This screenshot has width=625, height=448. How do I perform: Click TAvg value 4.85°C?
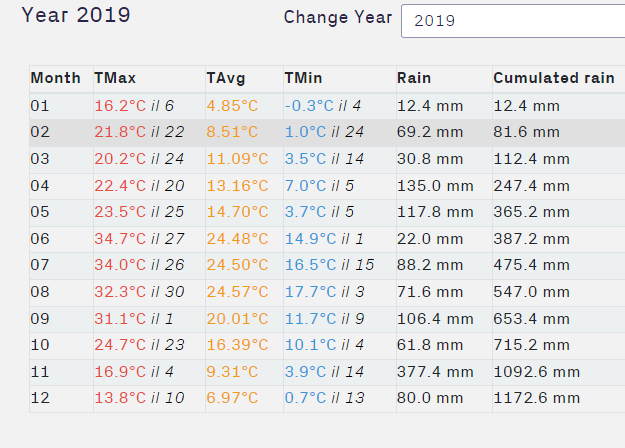tap(232, 106)
